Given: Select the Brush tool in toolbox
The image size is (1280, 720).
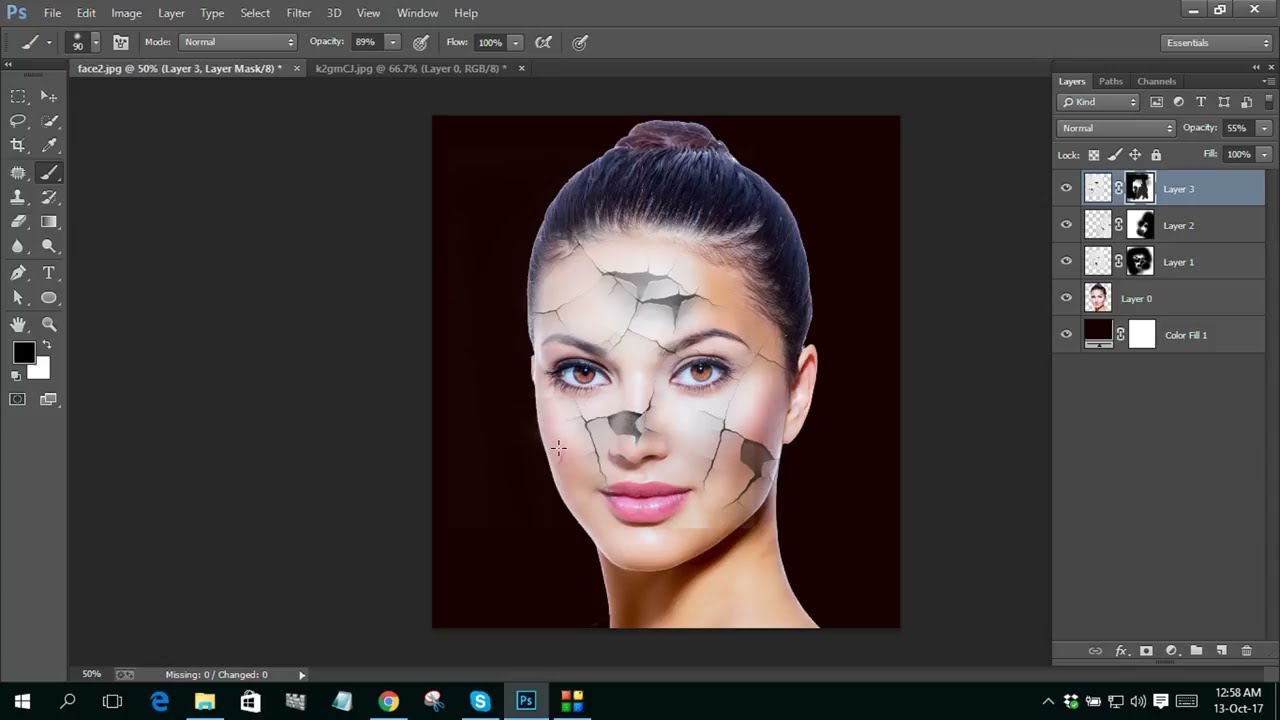Looking at the screenshot, I should point(49,173).
